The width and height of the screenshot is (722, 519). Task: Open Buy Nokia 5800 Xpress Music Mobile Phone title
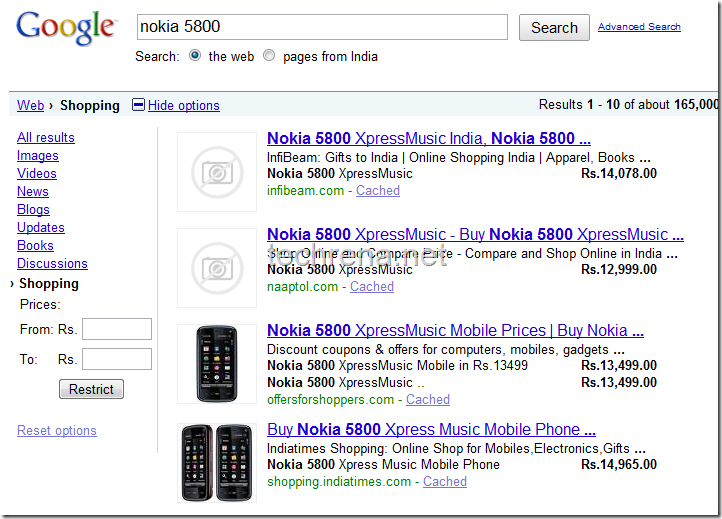(431, 430)
